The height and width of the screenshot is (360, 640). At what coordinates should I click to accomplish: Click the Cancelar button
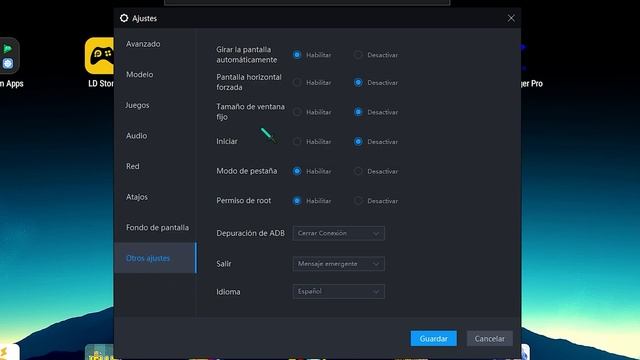(489, 338)
